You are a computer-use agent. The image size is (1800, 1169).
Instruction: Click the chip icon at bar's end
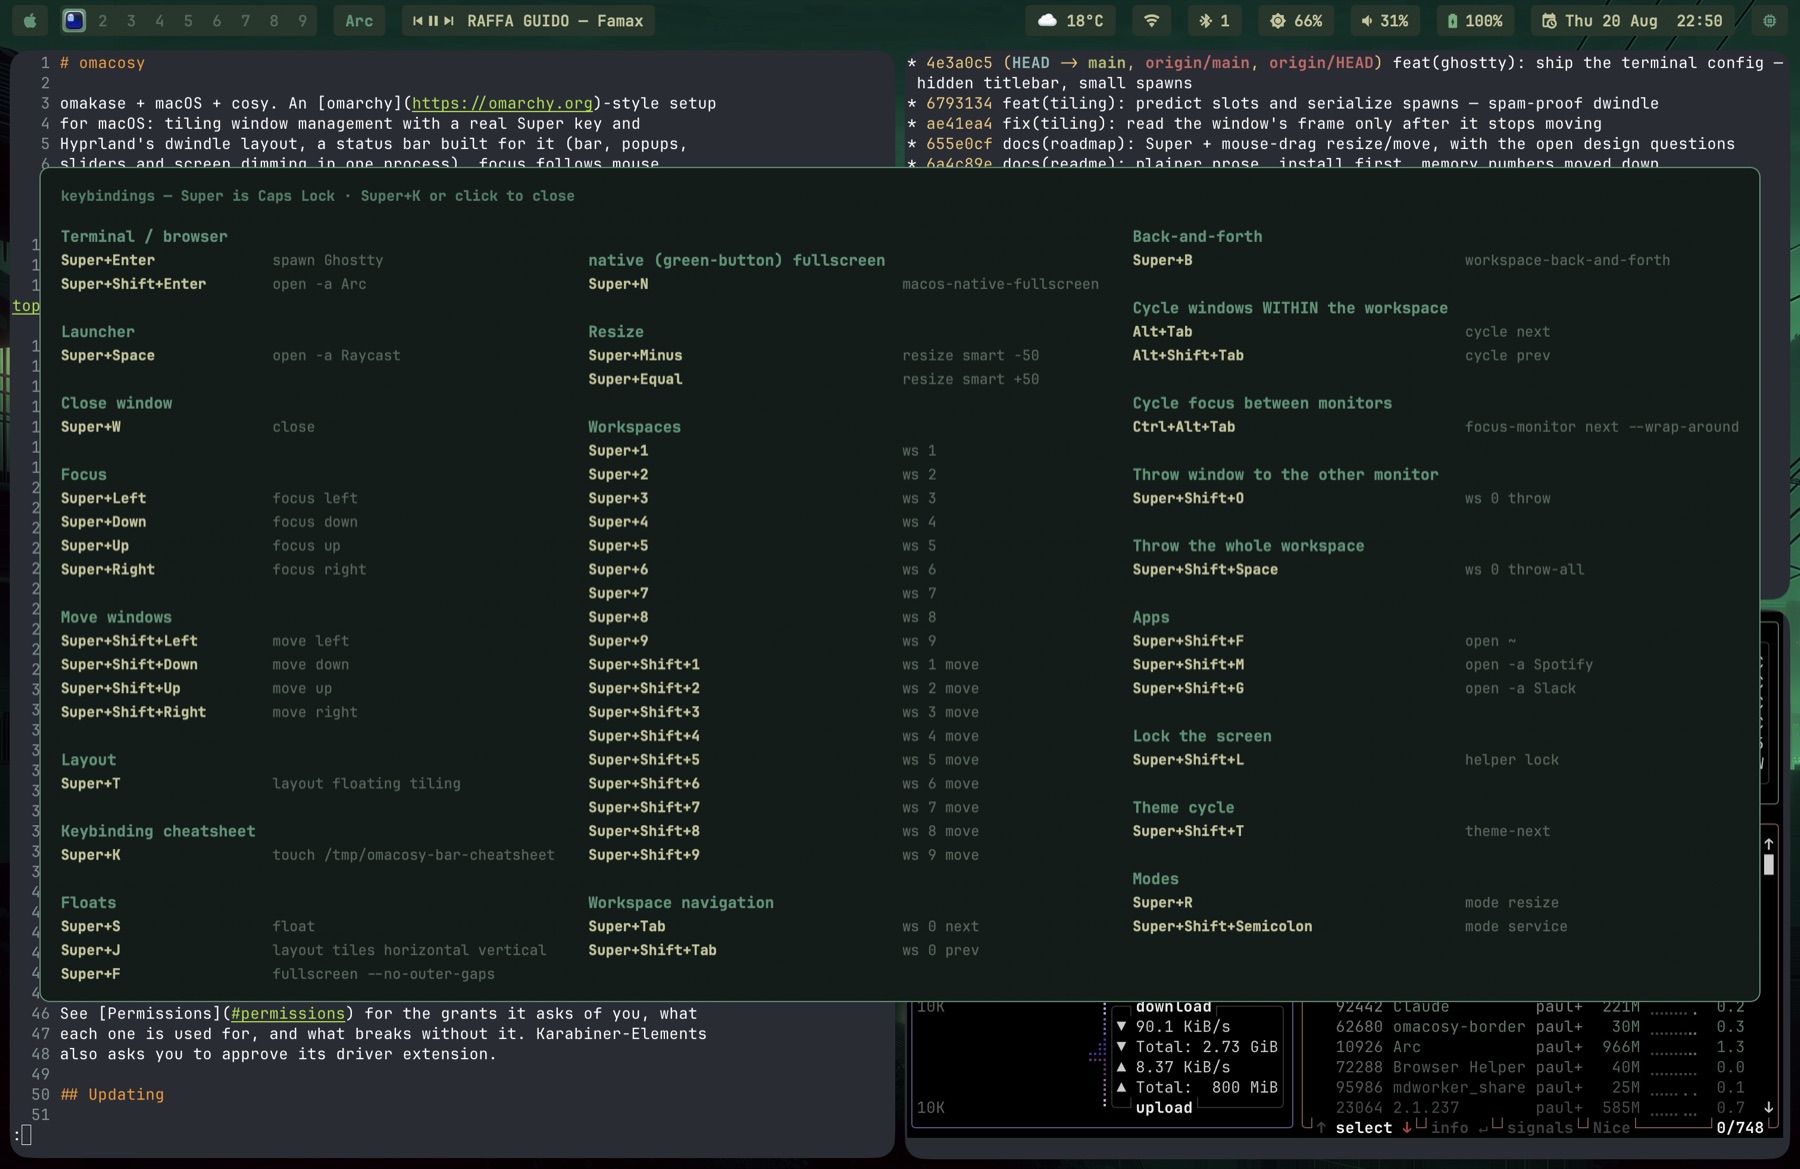point(1769,20)
